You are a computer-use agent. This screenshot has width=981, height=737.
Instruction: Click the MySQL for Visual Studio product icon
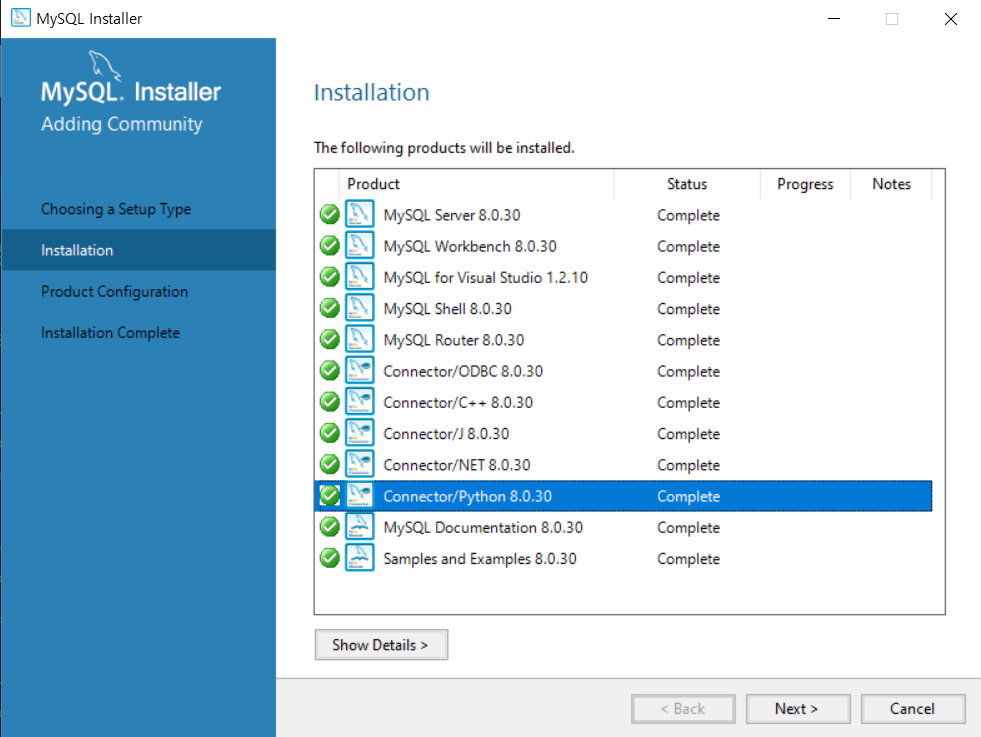pyautogui.click(x=360, y=277)
